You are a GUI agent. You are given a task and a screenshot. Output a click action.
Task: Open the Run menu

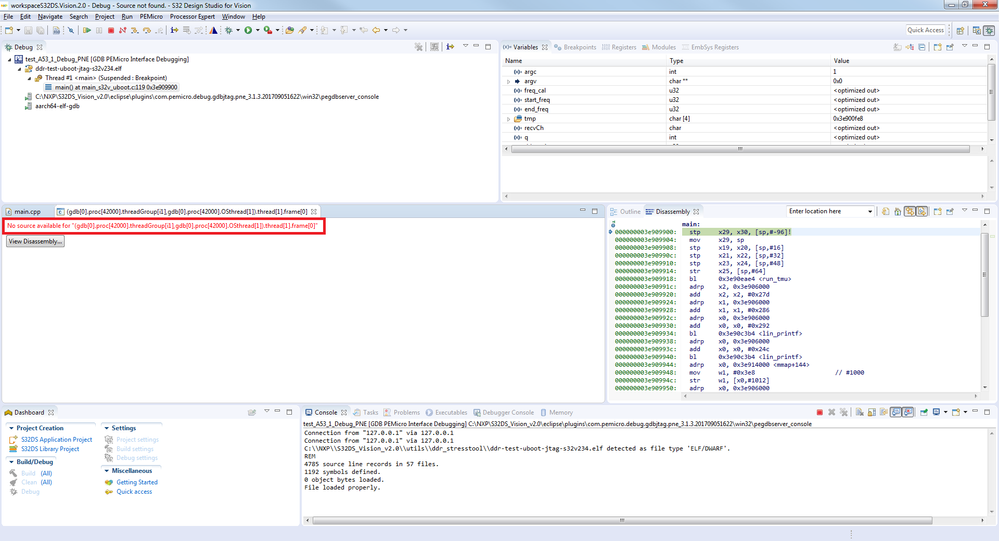click(127, 17)
